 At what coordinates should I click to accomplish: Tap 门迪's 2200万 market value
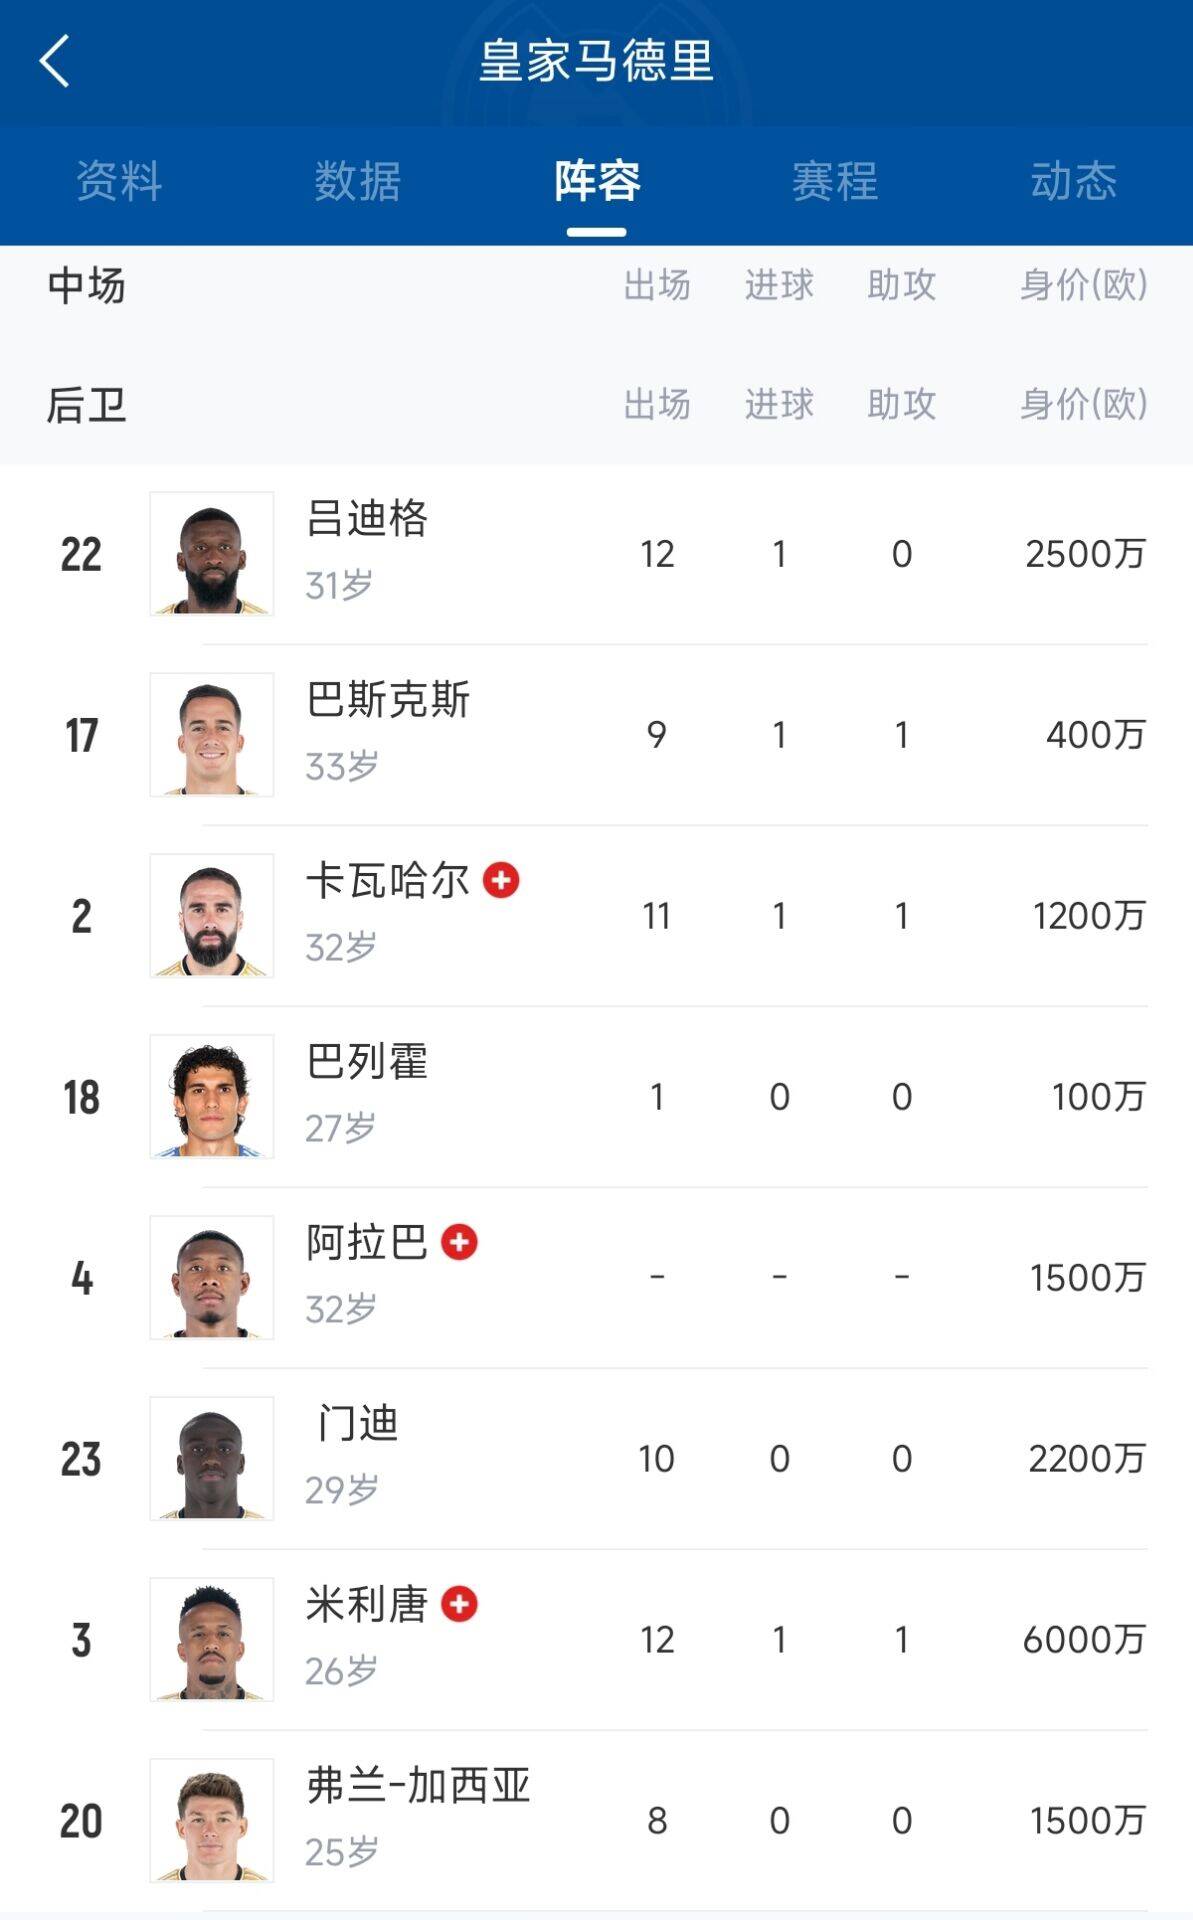pos(1086,1459)
